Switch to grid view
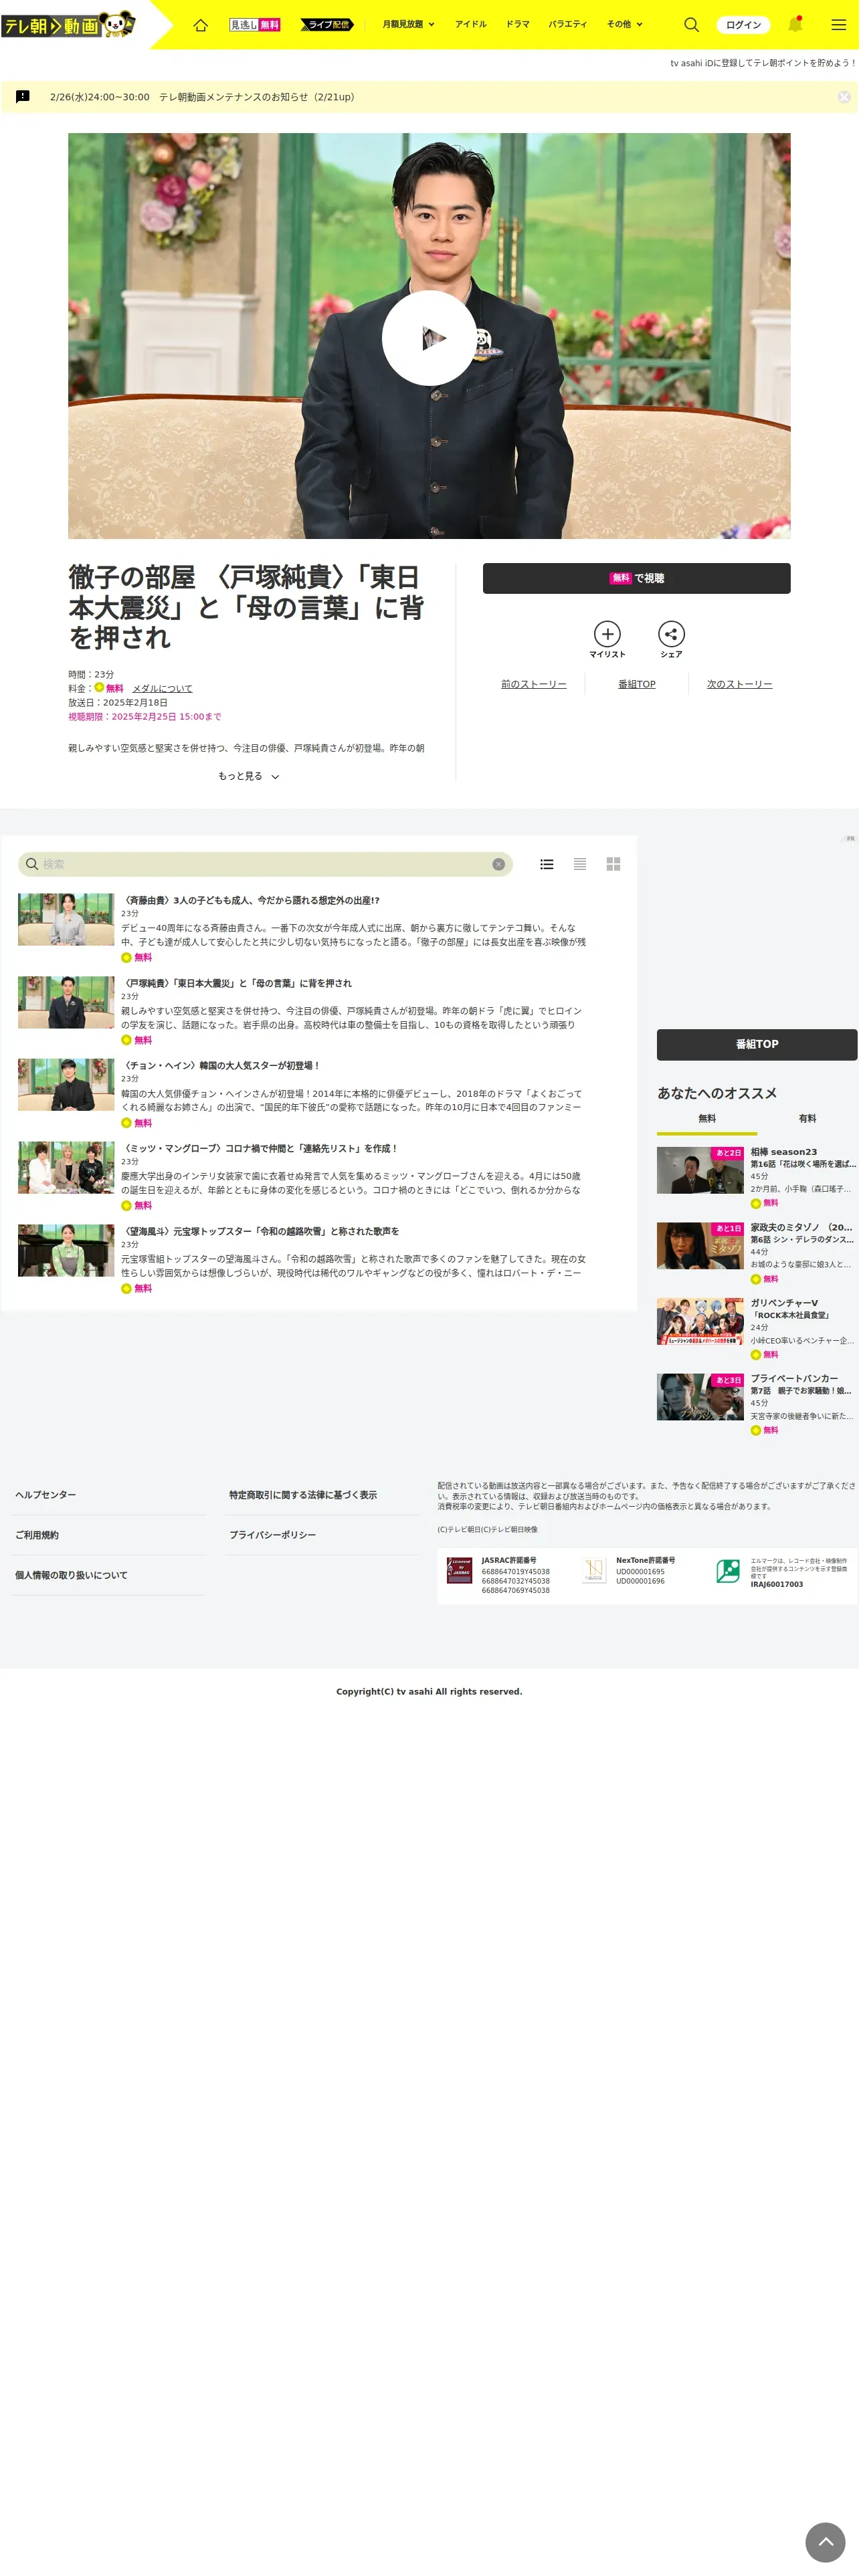The height and width of the screenshot is (2576, 859). click(x=613, y=864)
